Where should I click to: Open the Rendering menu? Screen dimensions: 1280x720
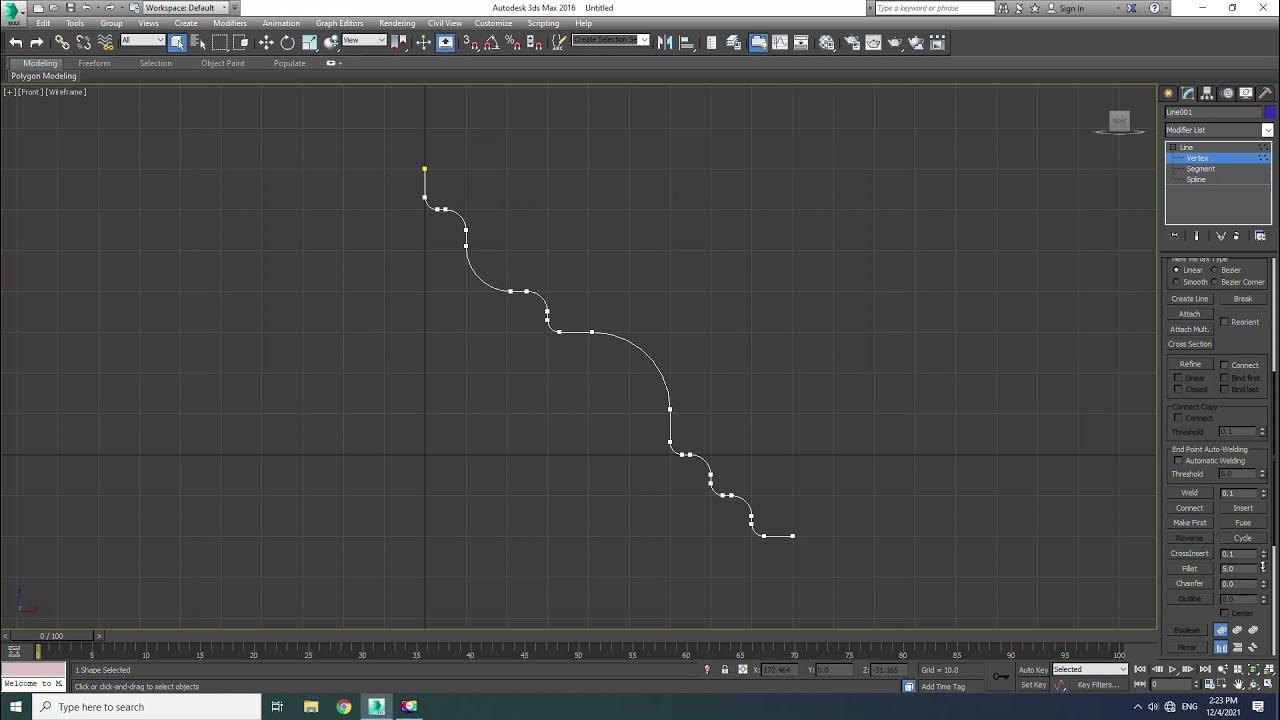[397, 23]
